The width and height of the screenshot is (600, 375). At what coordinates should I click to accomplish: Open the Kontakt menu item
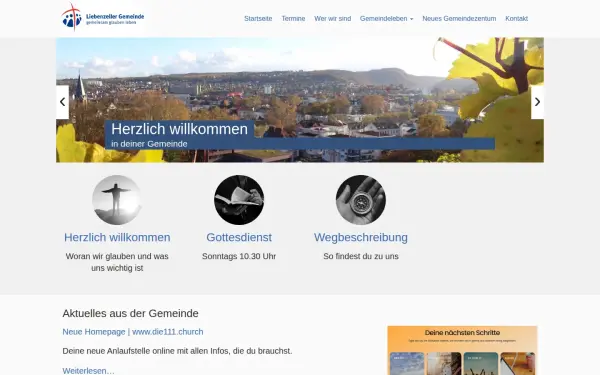[516, 18]
